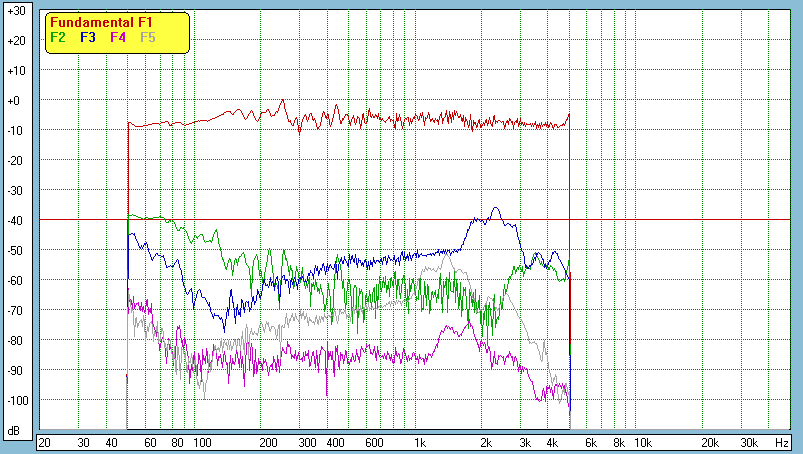803x454 pixels.
Task: Click the 8k frequency axis label
Action: [x=619, y=443]
